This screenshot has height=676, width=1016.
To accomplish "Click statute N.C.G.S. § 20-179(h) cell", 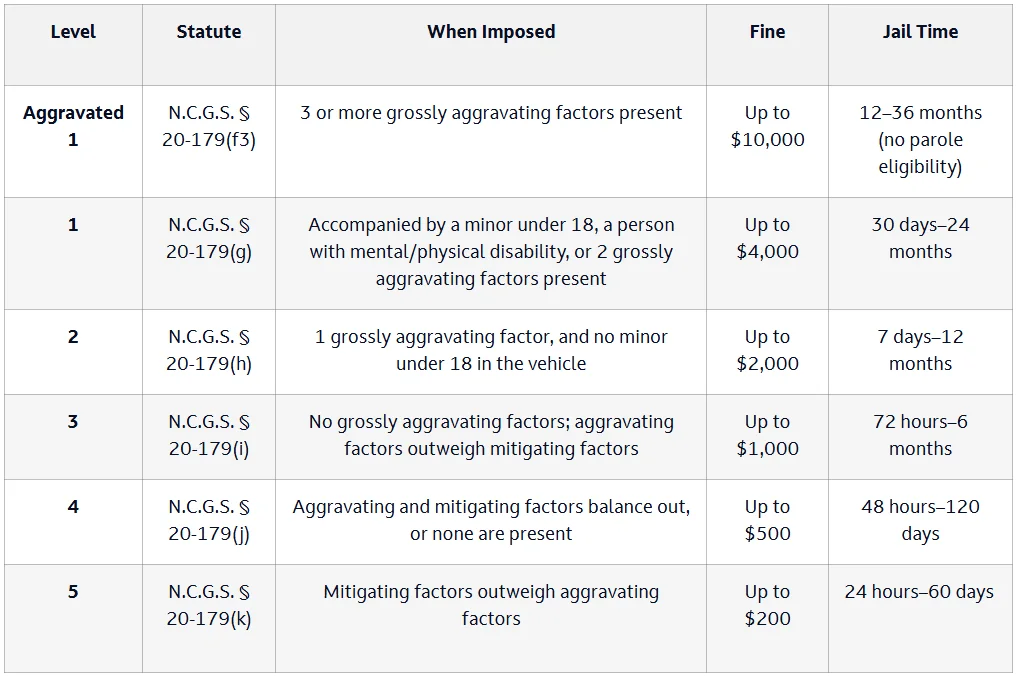I will 209,352.
